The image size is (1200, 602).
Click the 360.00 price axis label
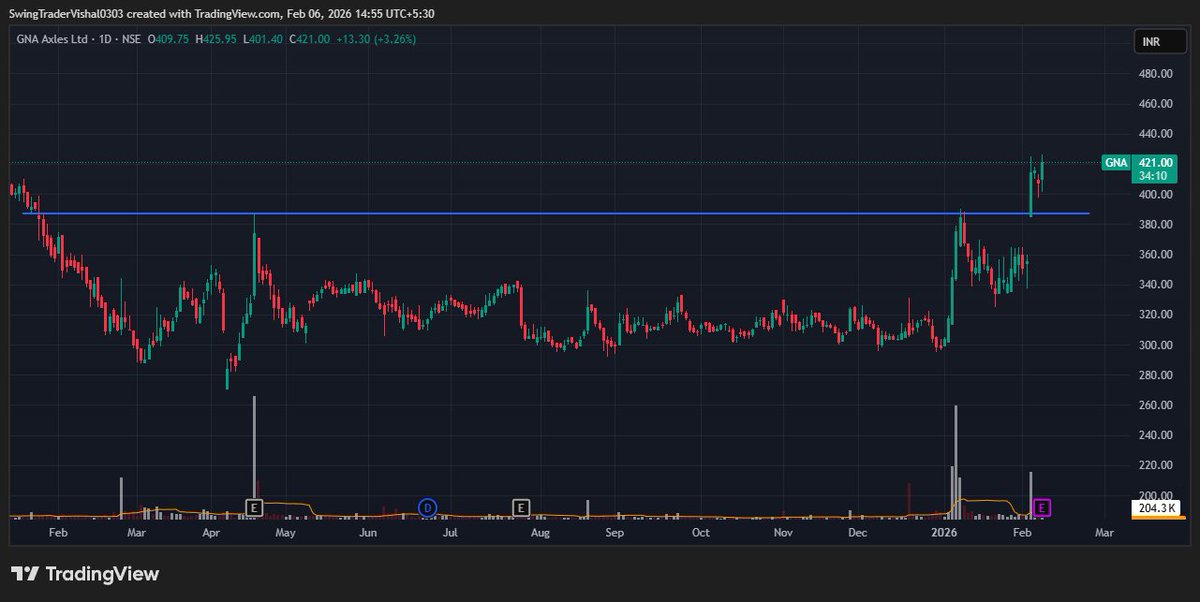click(x=1156, y=255)
